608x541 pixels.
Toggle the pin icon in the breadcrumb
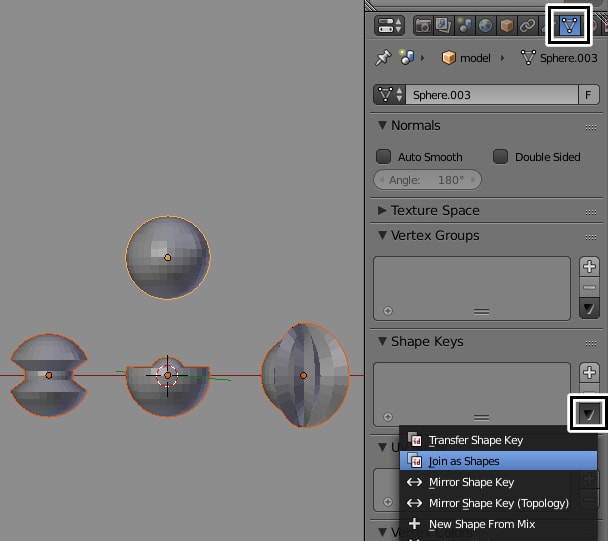(x=383, y=58)
